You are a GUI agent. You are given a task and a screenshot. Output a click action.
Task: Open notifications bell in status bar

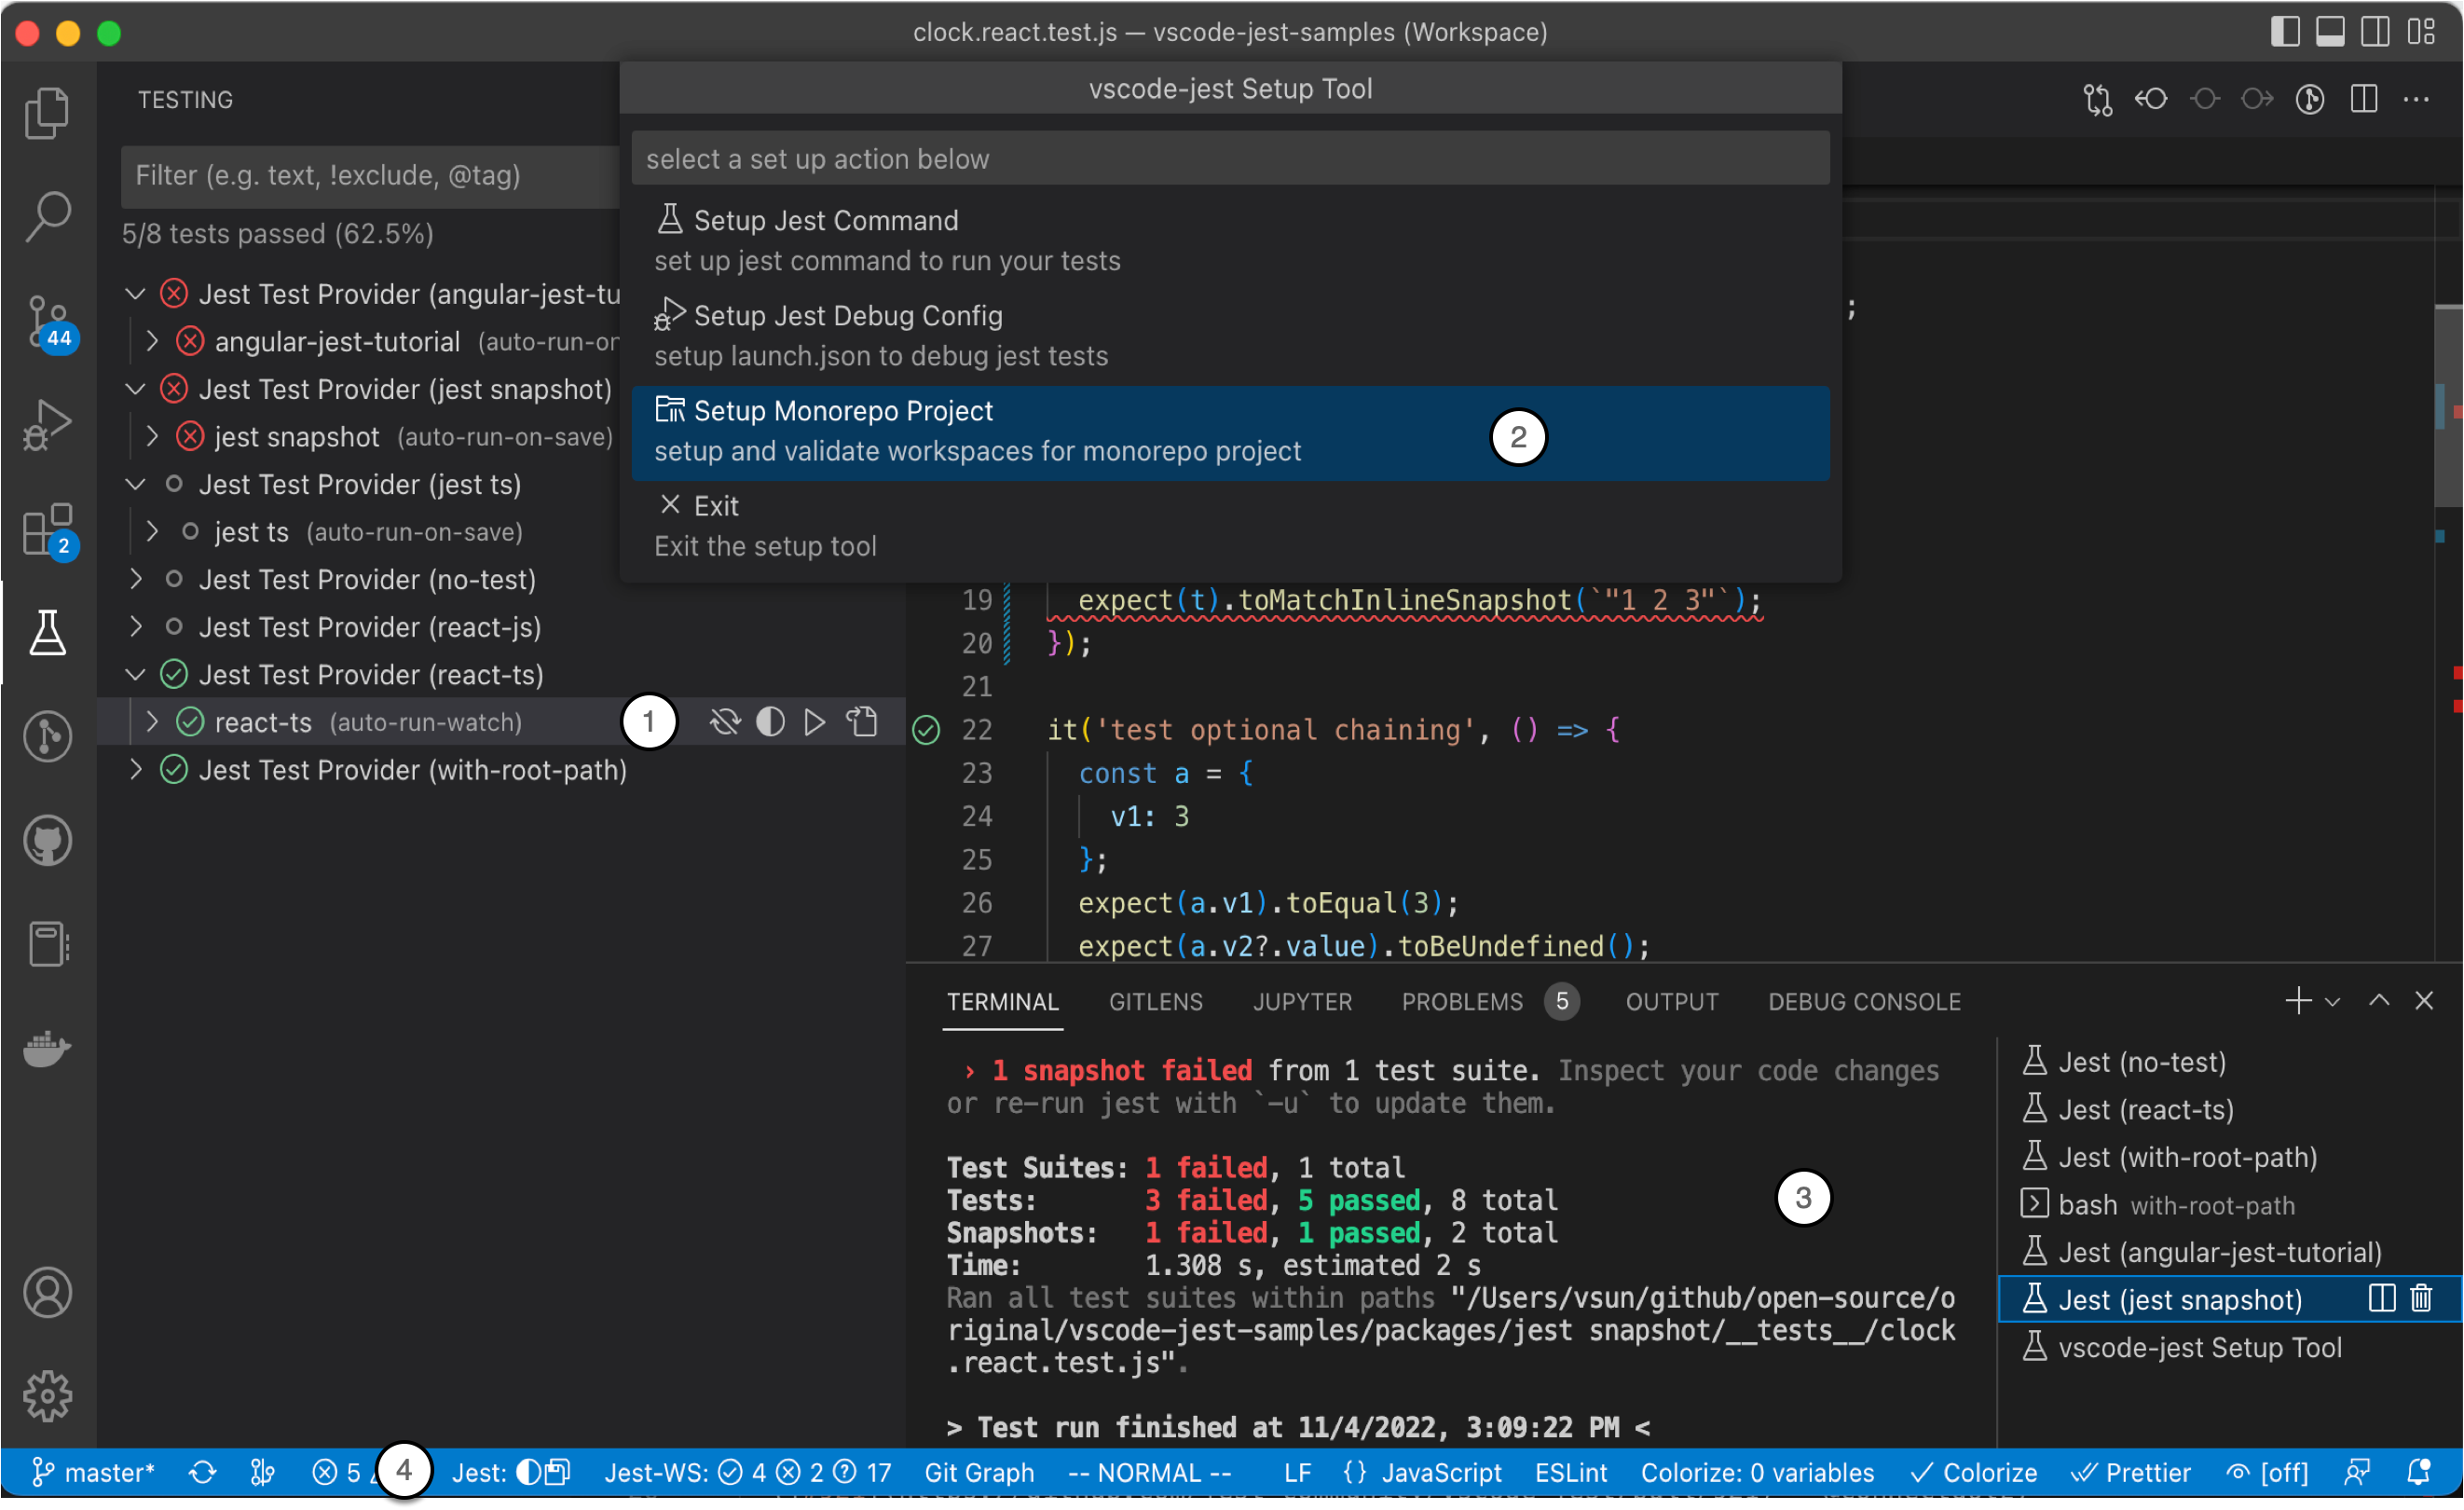pyautogui.click(x=2419, y=1472)
